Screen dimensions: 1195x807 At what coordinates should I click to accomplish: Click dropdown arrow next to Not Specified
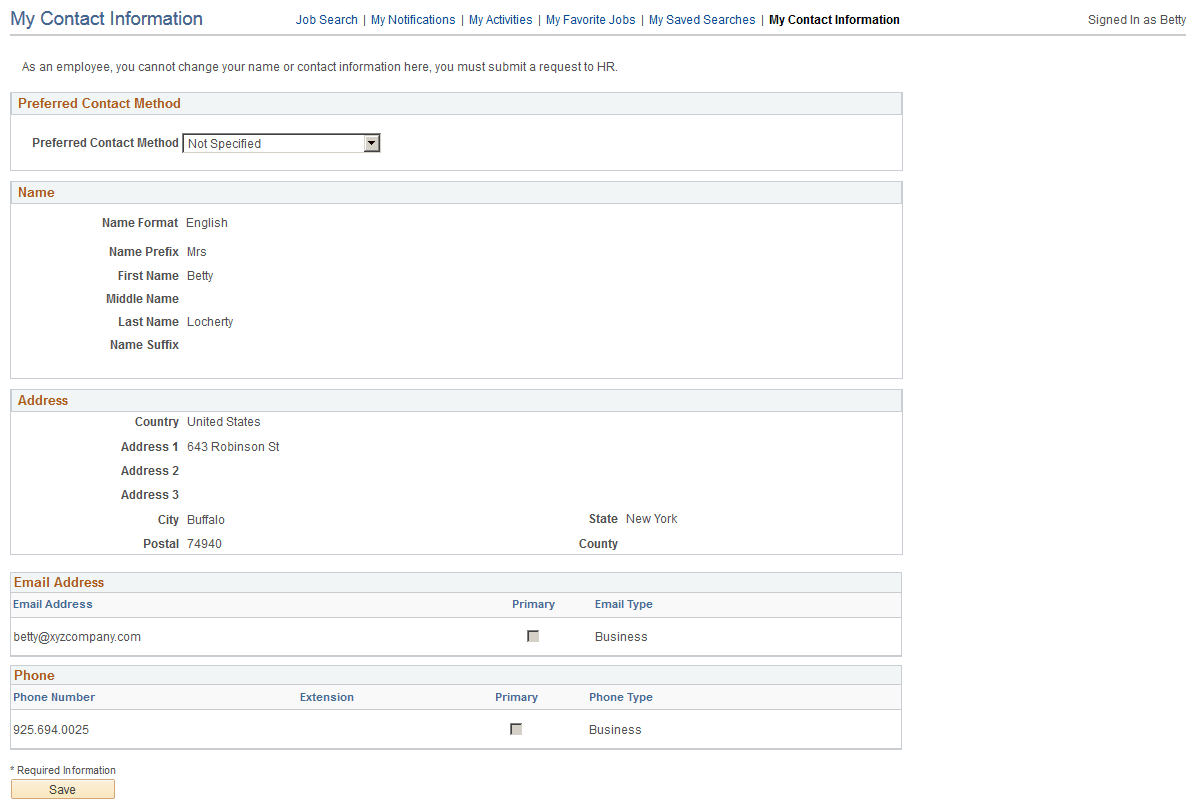[371, 143]
